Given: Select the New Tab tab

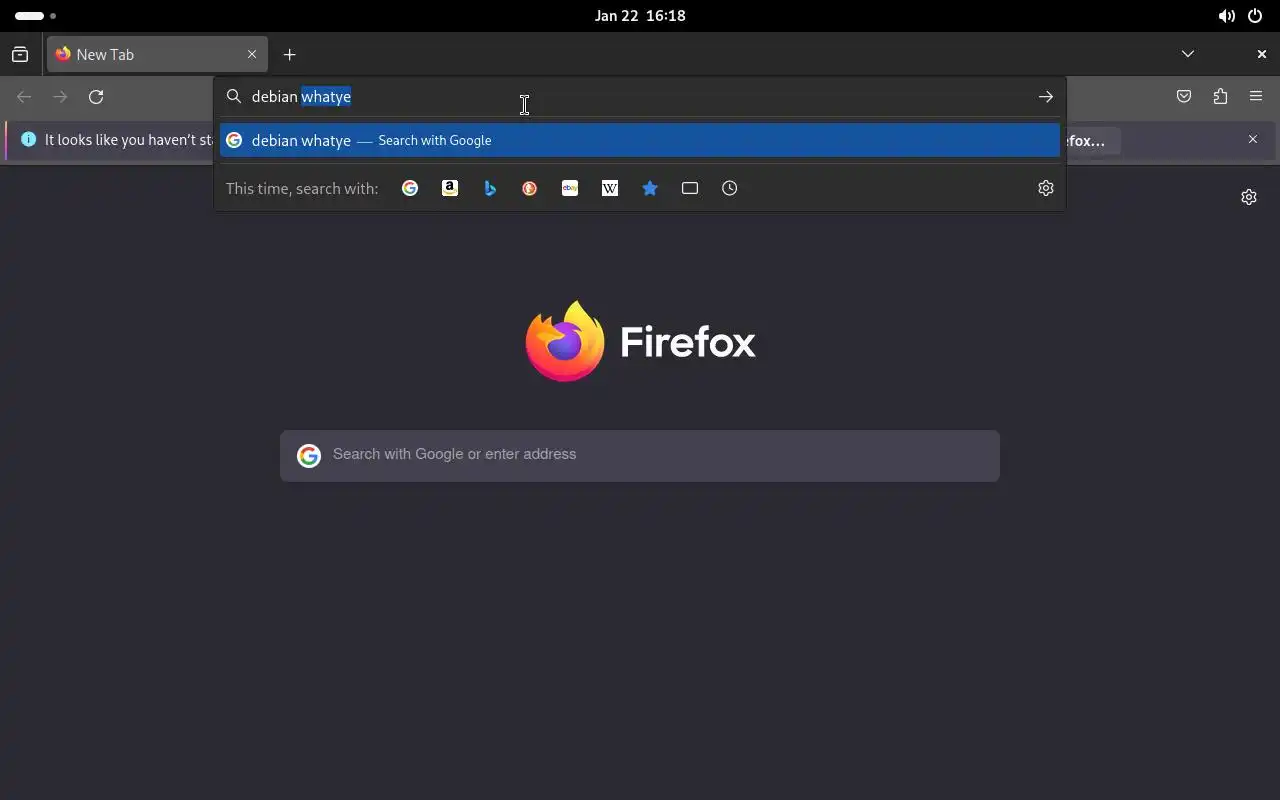Looking at the screenshot, I should (157, 55).
